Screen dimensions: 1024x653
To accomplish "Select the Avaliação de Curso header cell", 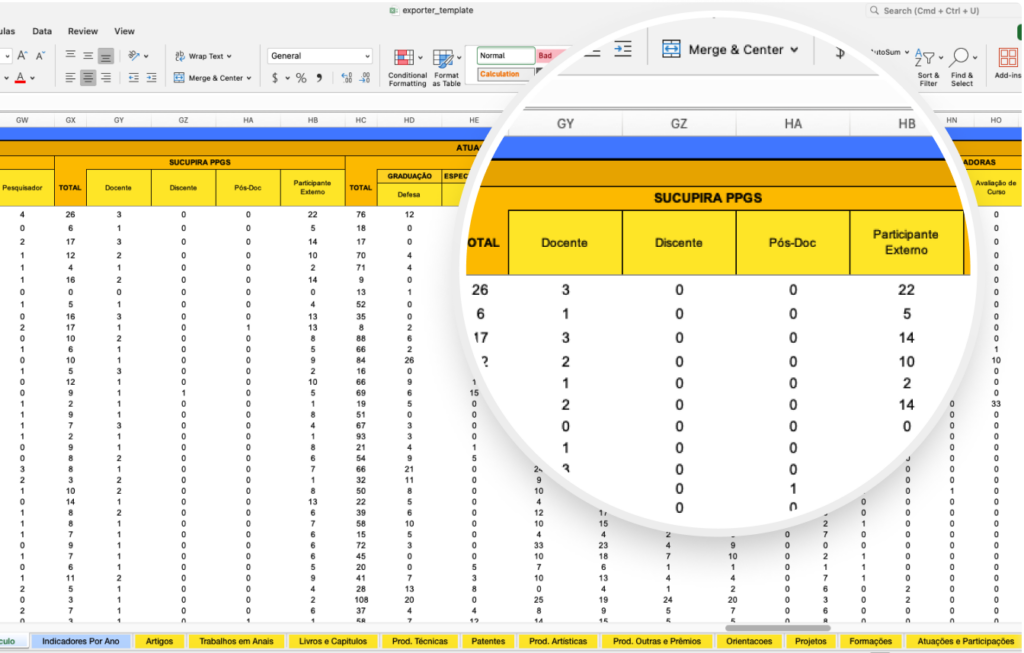I will [x=996, y=188].
